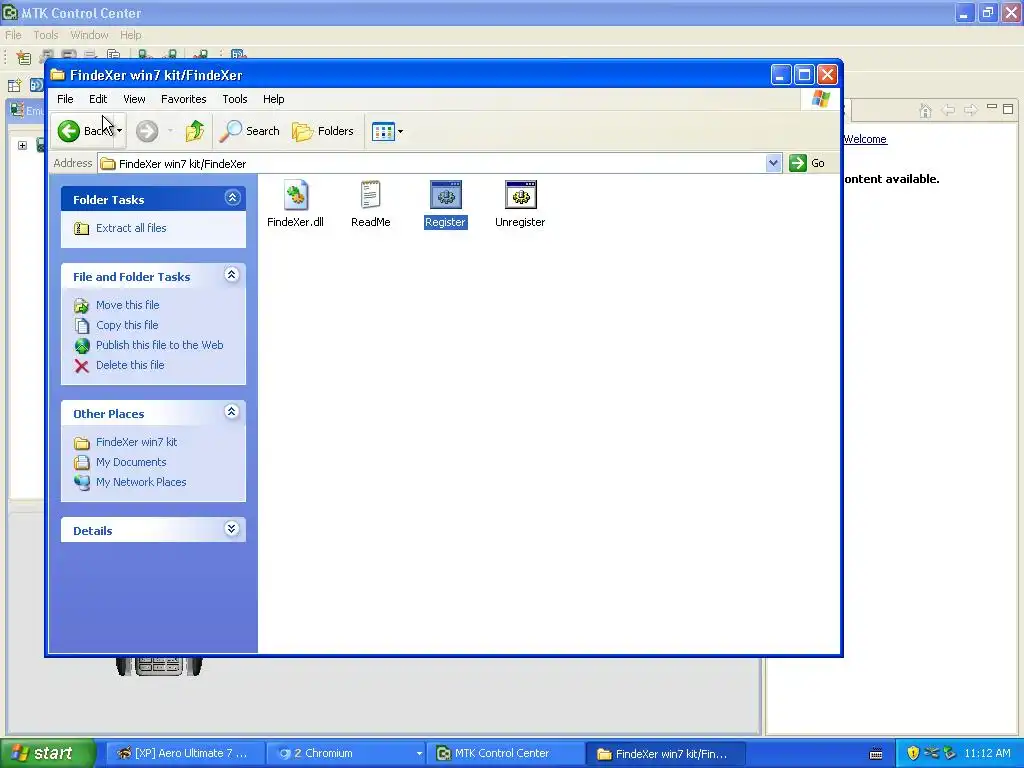This screenshot has width=1024, height=768.
Task: Open the Explorer Edit menu
Action: (98, 99)
